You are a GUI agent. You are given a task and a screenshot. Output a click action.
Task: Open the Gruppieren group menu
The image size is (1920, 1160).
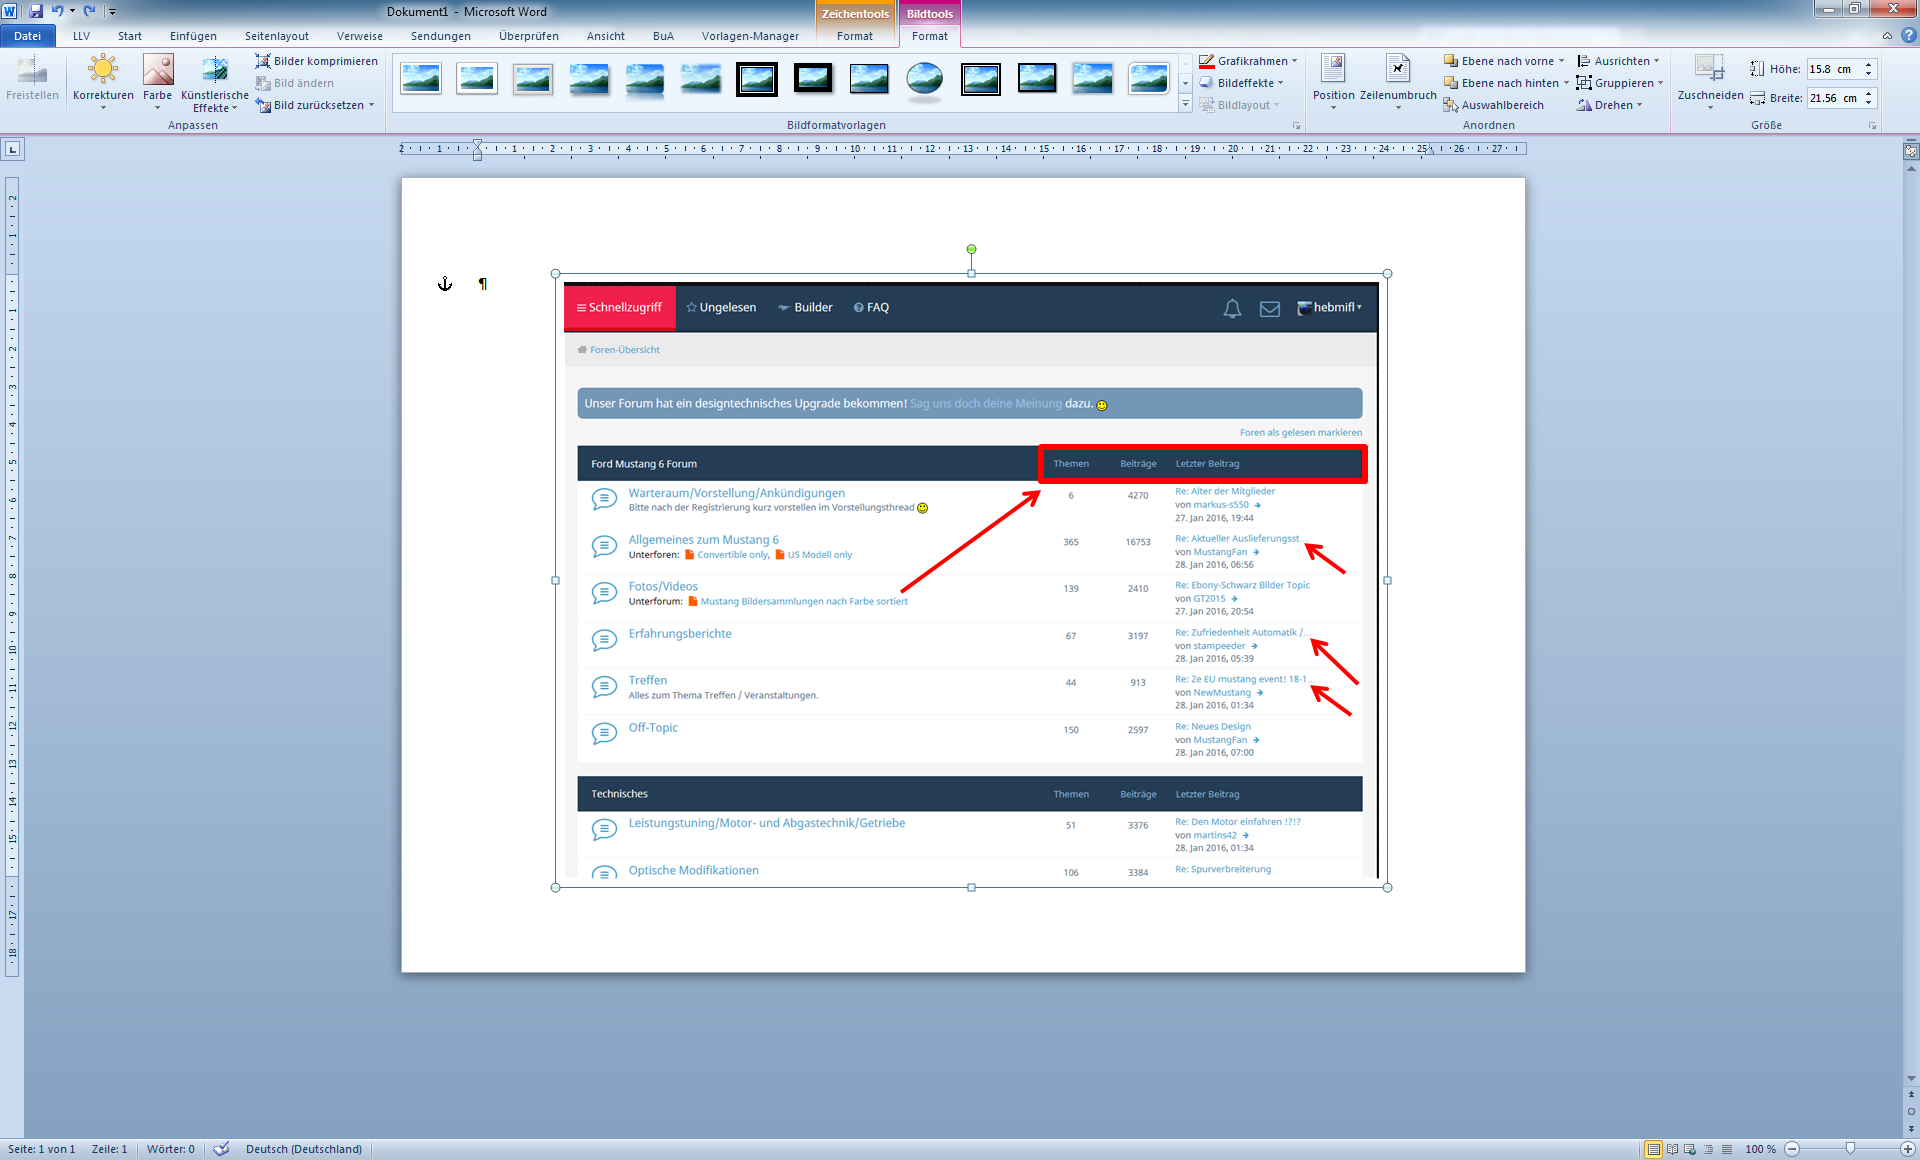click(x=1620, y=83)
